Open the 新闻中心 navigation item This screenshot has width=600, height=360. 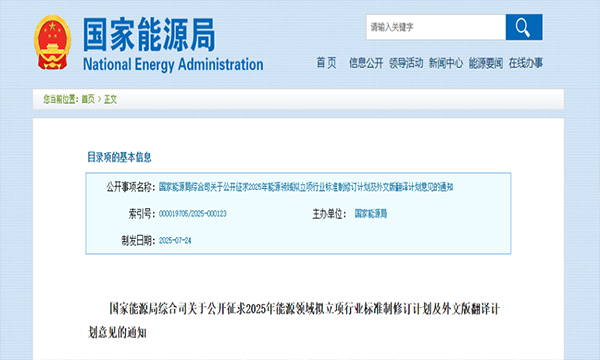point(446,63)
